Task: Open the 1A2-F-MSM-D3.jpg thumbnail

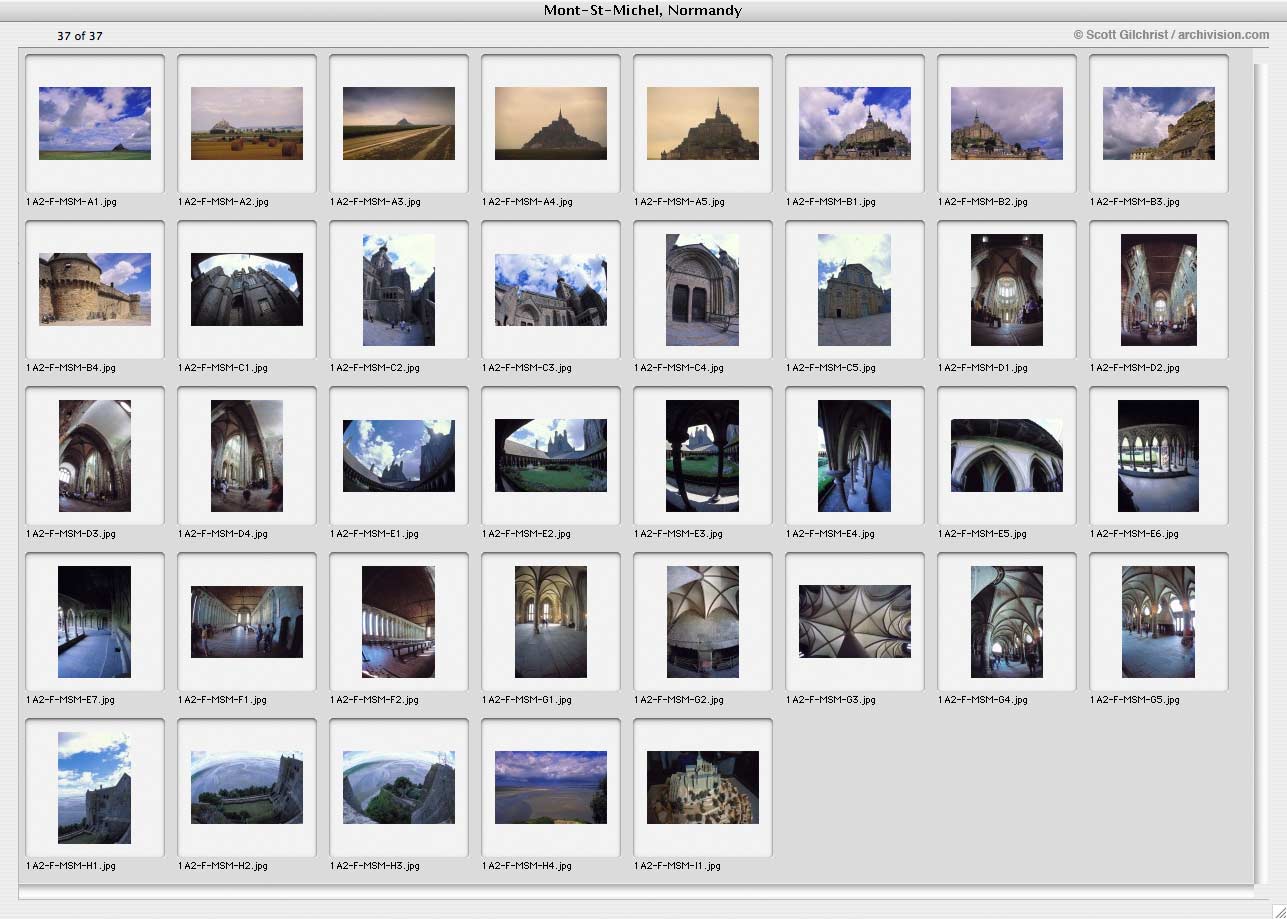Action: (95, 455)
